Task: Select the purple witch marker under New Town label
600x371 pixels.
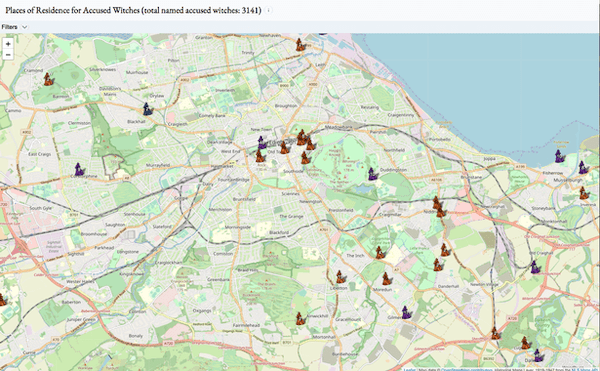Action: pyautogui.click(x=262, y=142)
